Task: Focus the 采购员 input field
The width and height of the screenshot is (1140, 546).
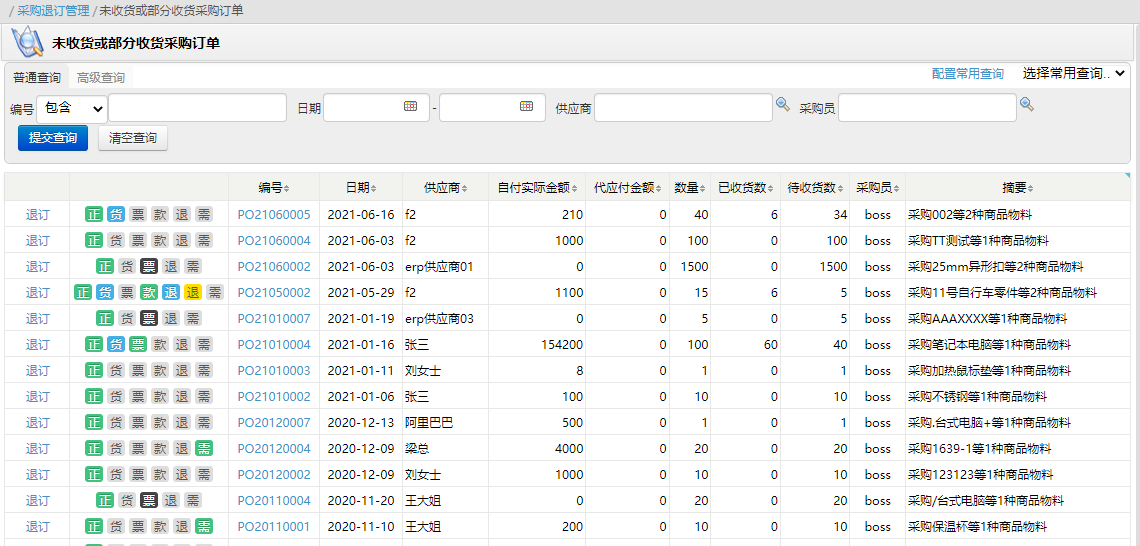Action: click(927, 108)
